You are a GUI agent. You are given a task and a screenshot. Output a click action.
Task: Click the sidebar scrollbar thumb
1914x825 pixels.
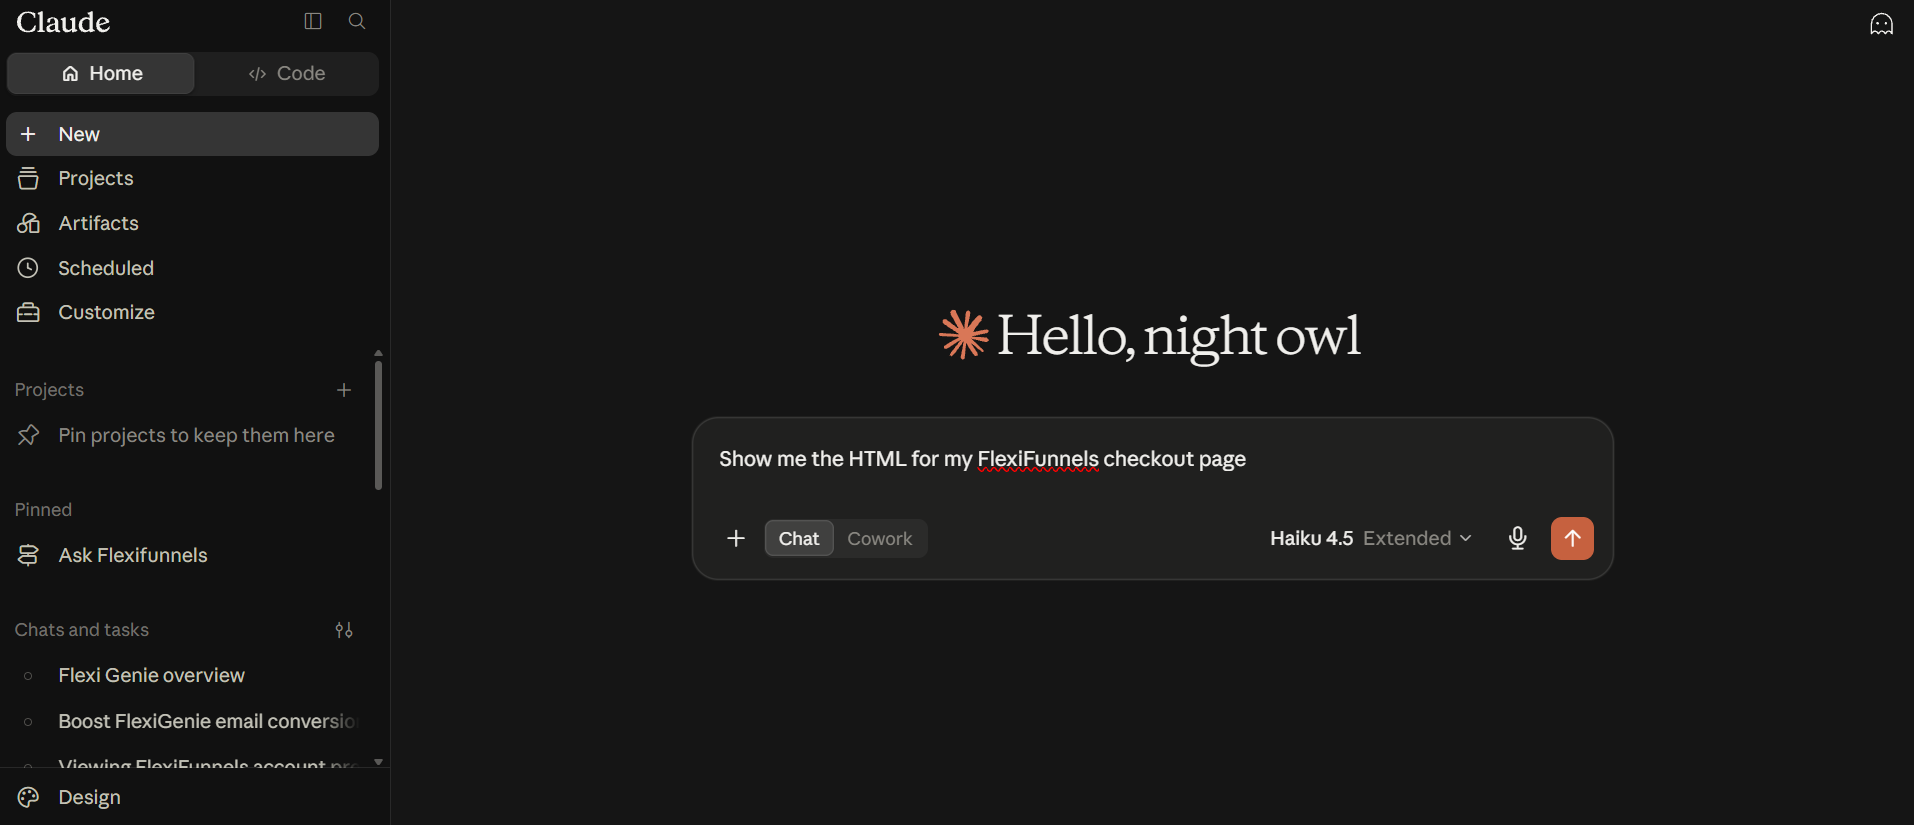tap(378, 426)
